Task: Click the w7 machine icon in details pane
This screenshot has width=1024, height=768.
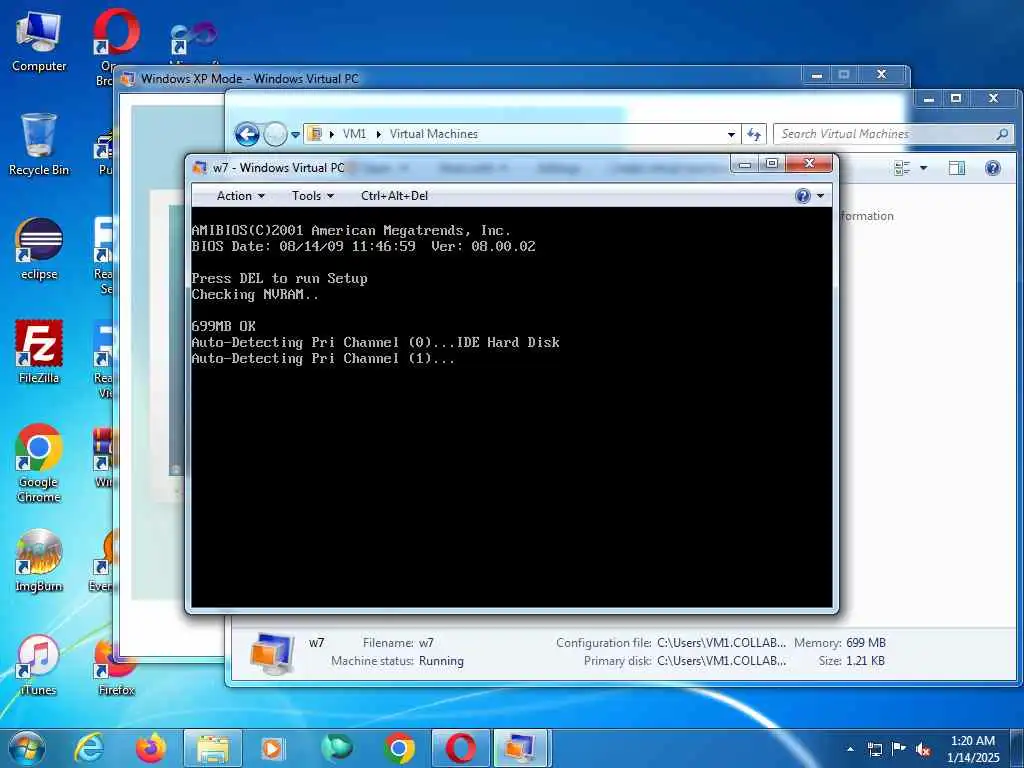Action: coord(273,653)
